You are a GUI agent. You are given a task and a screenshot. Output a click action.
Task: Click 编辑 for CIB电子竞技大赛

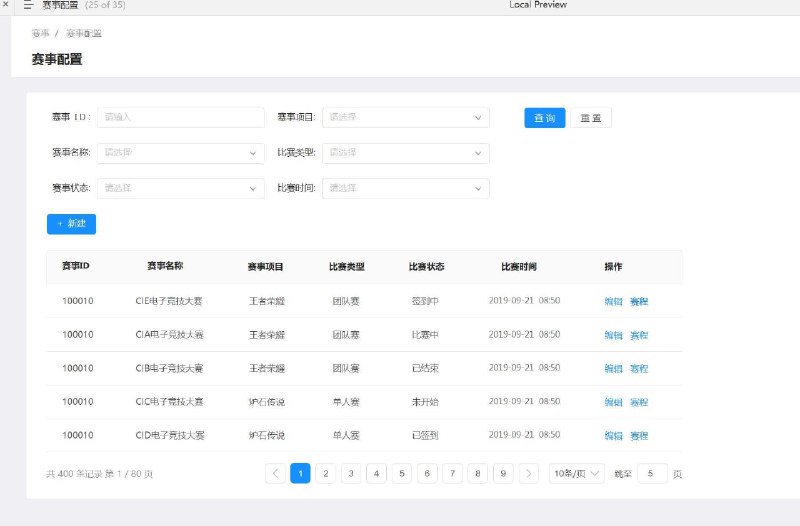click(x=613, y=368)
